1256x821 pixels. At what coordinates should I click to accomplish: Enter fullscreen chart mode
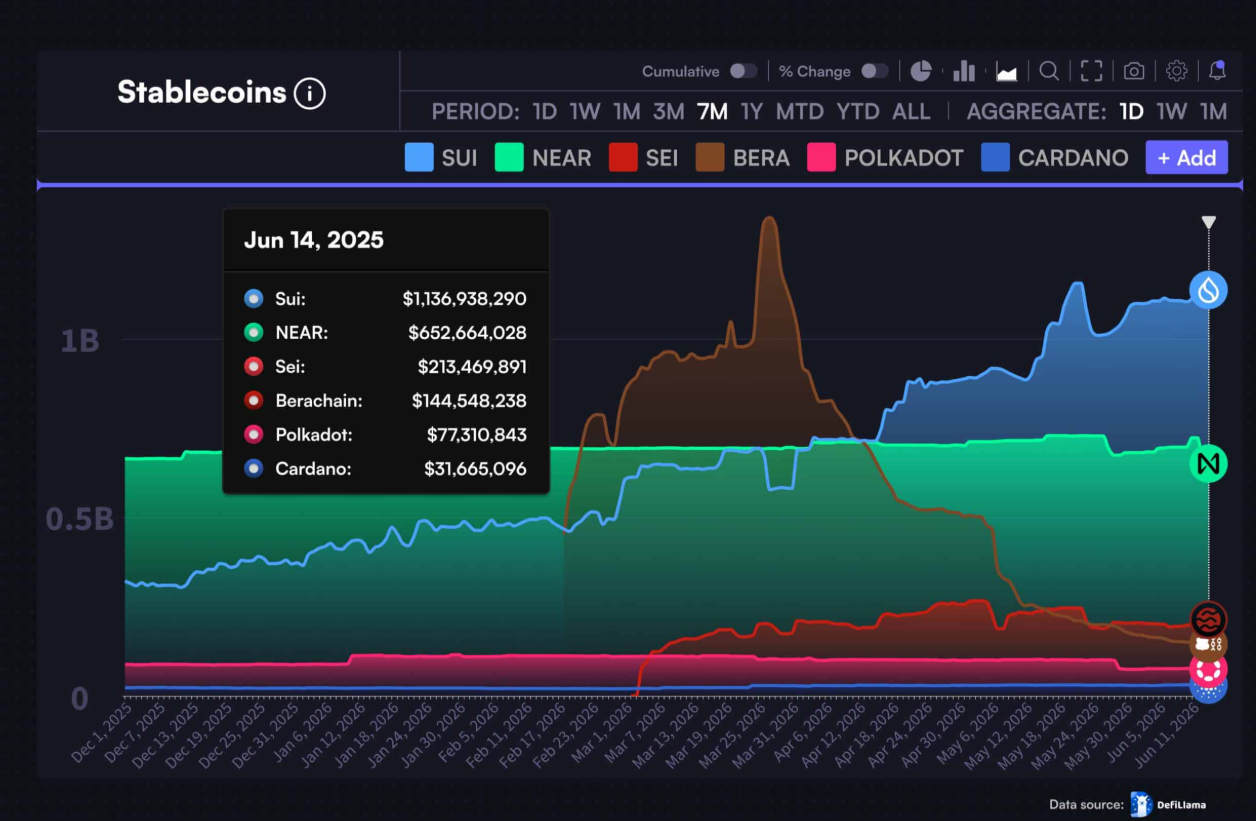click(x=1091, y=71)
